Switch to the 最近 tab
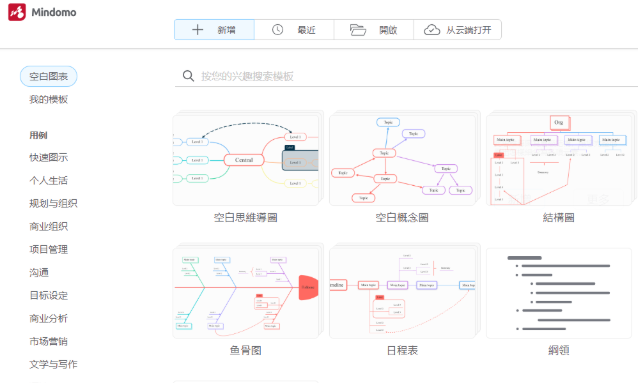 click(x=294, y=30)
